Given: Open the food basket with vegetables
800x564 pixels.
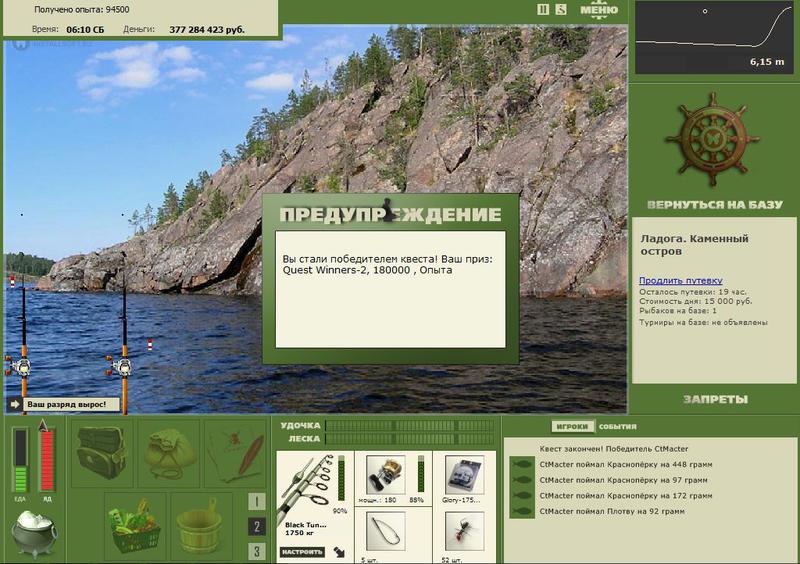Looking at the screenshot, I should (135, 527).
